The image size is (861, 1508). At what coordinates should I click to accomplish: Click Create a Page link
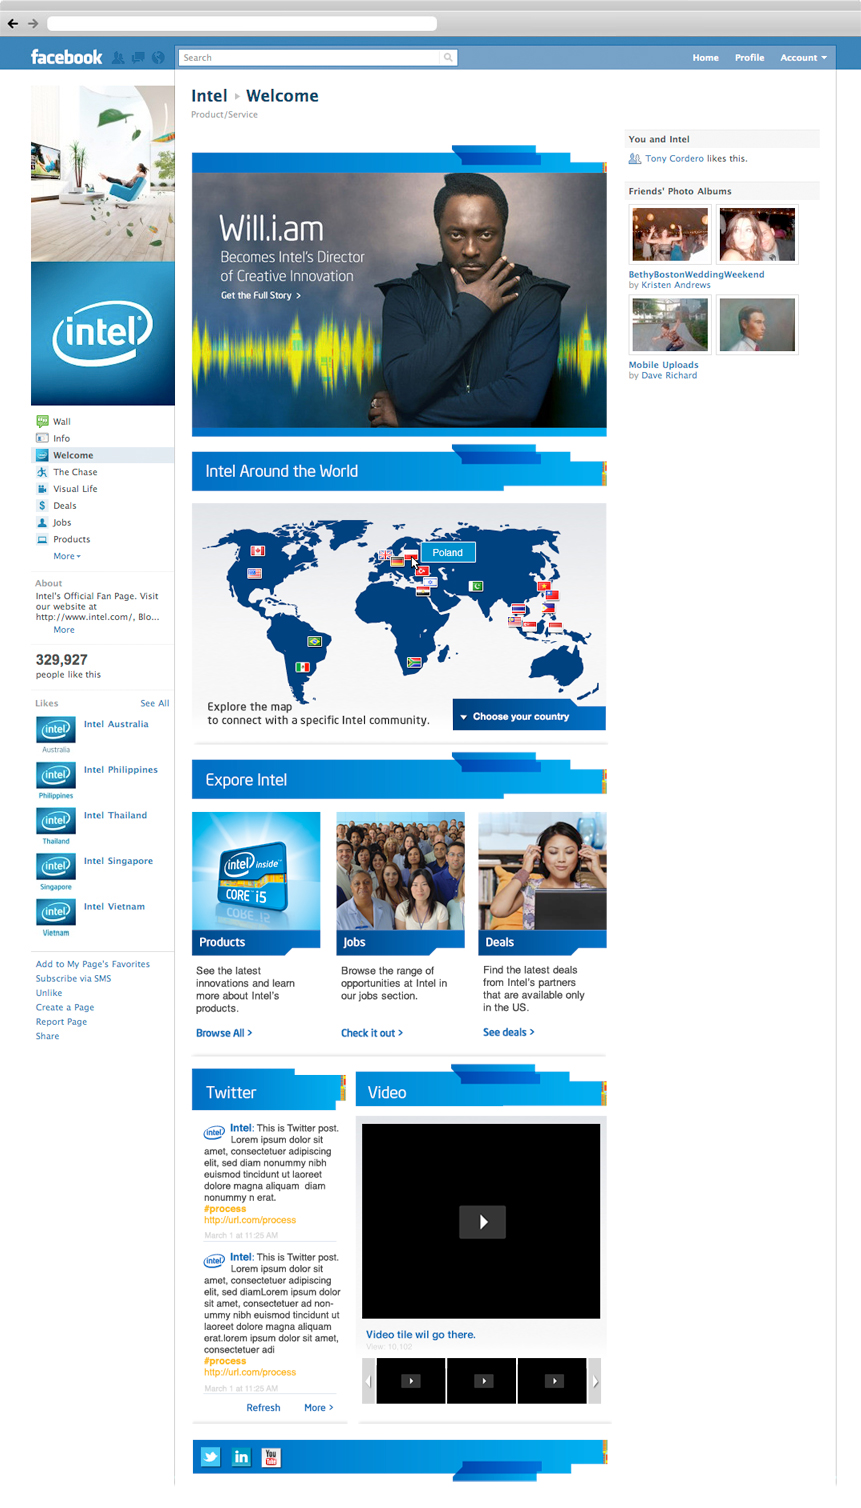[65, 1007]
